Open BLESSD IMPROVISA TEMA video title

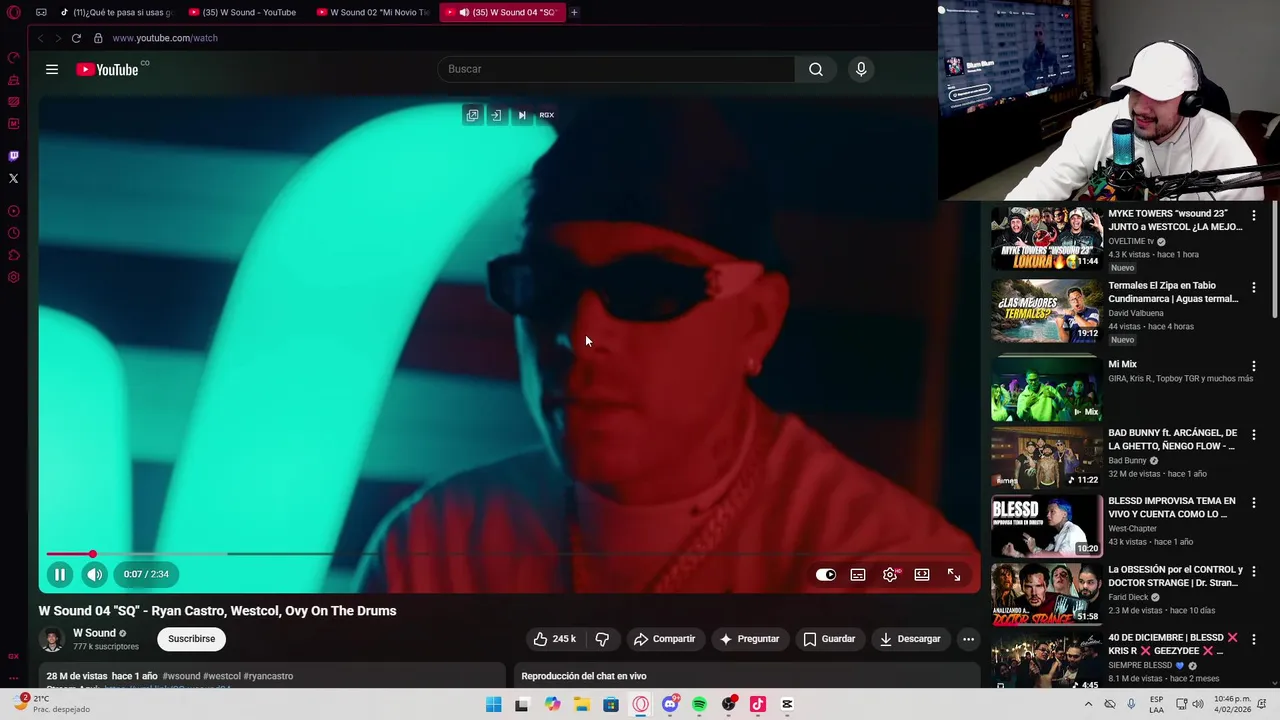coord(1172,508)
